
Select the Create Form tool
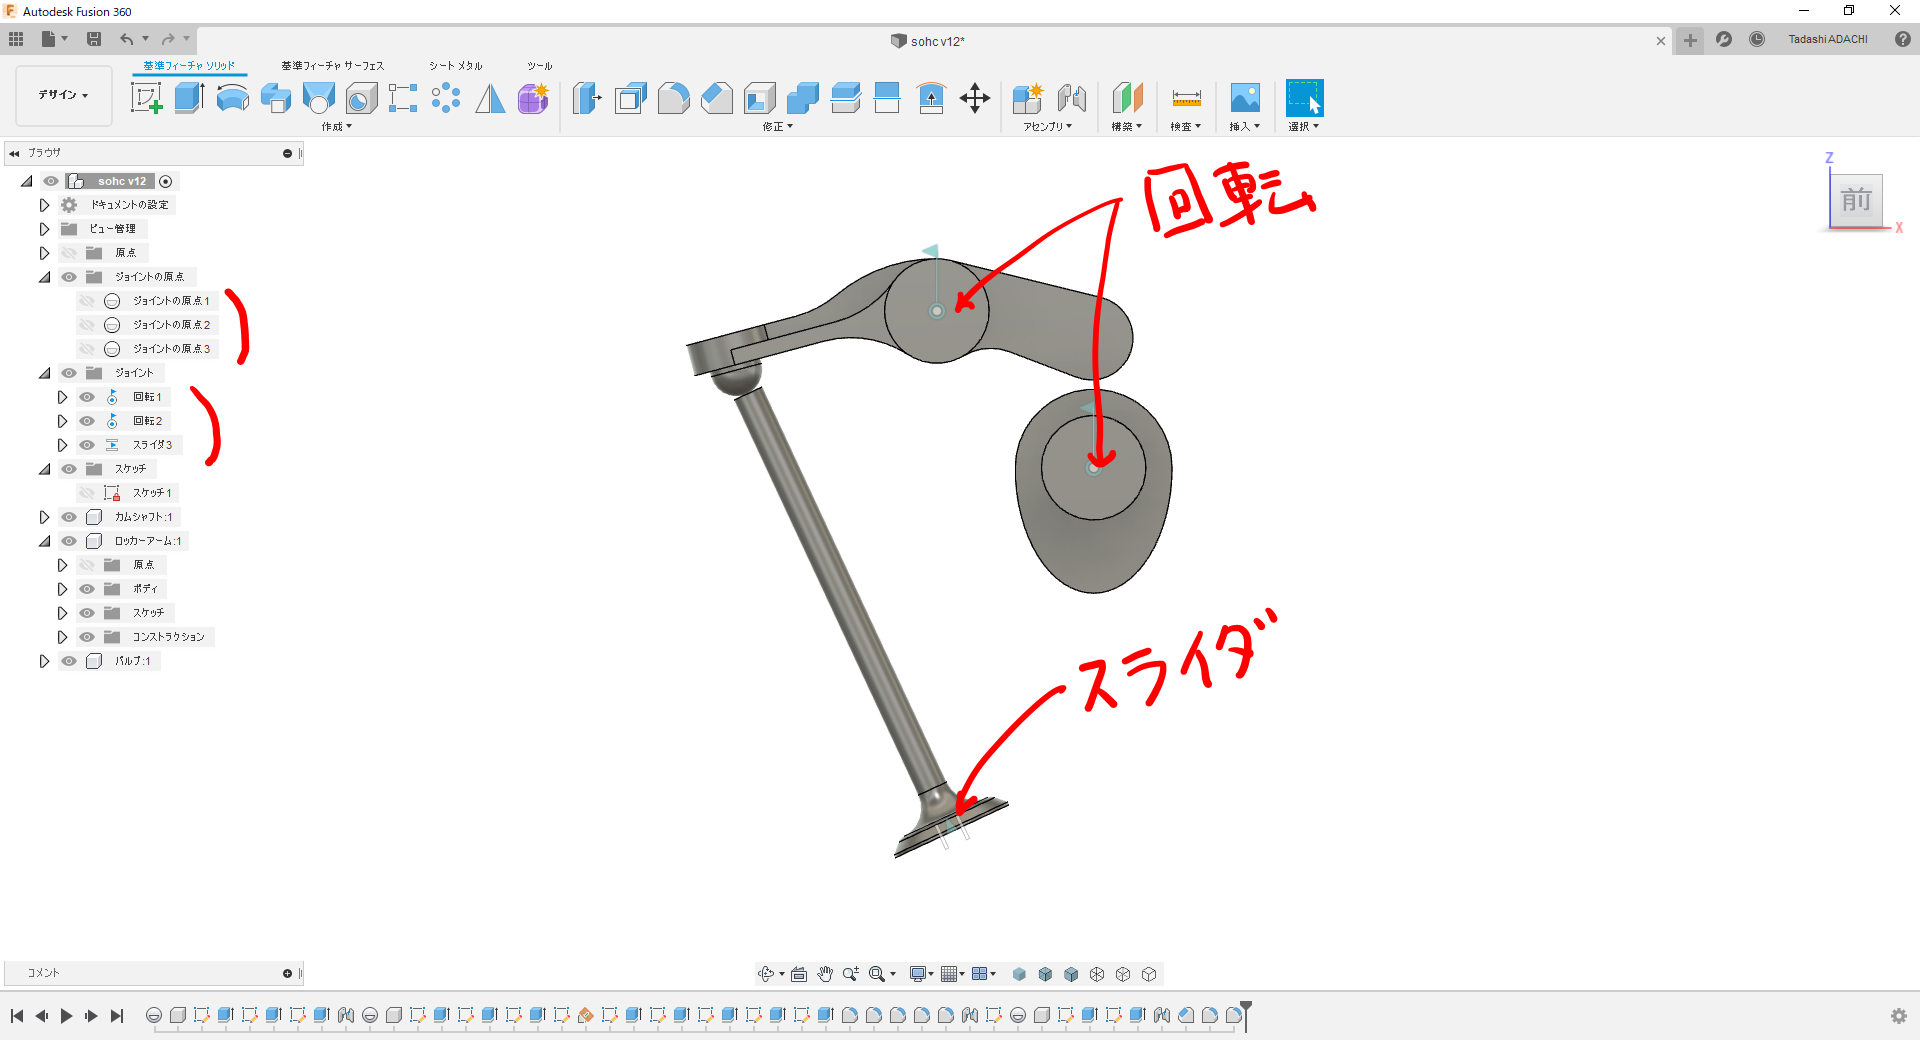tap(533, 98)
